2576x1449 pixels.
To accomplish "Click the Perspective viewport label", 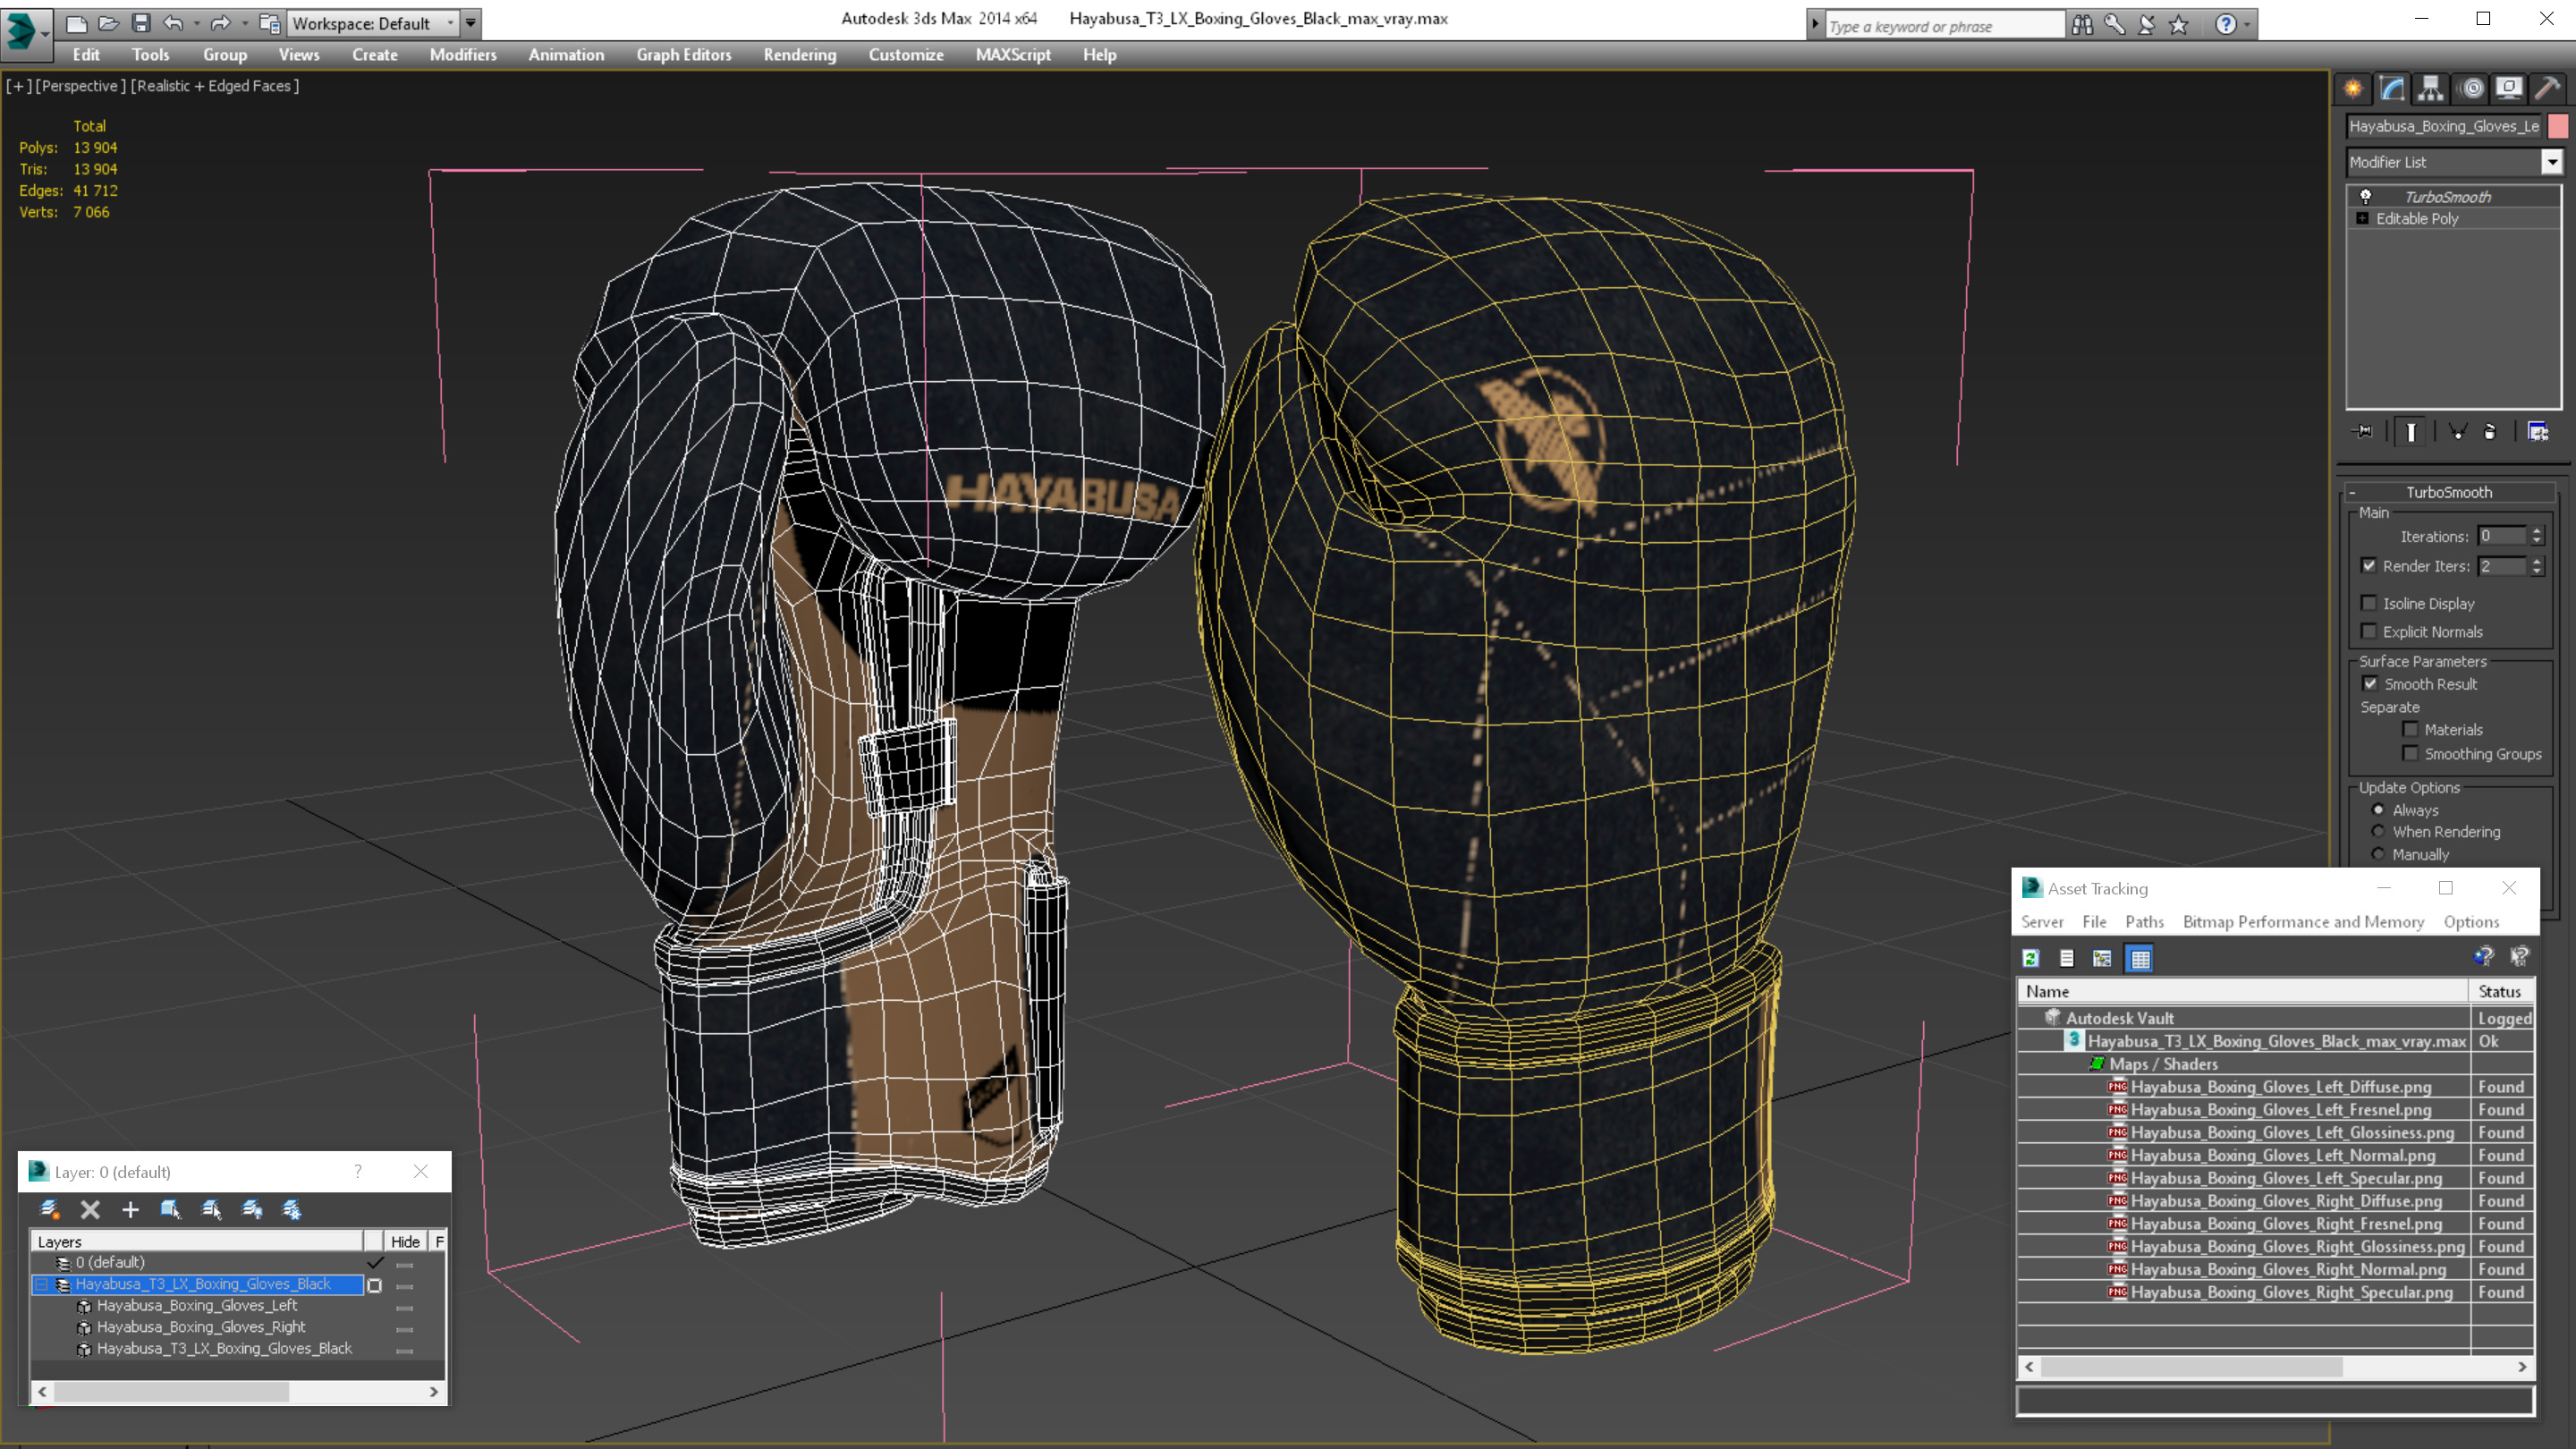I will pos(81,86).
